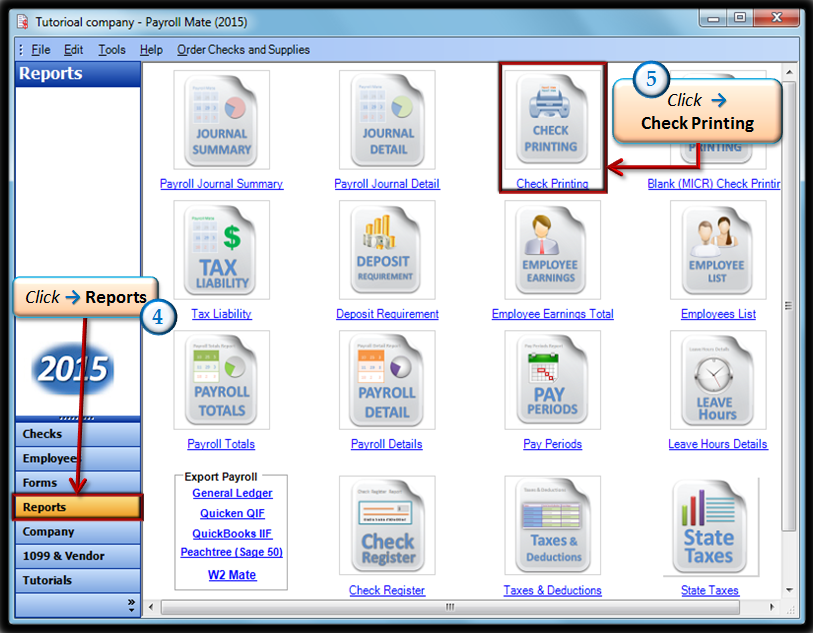This screenshot has width=813, height=633.
Task: Open the Pay Periods calendar icon
Action: (552, 380)
